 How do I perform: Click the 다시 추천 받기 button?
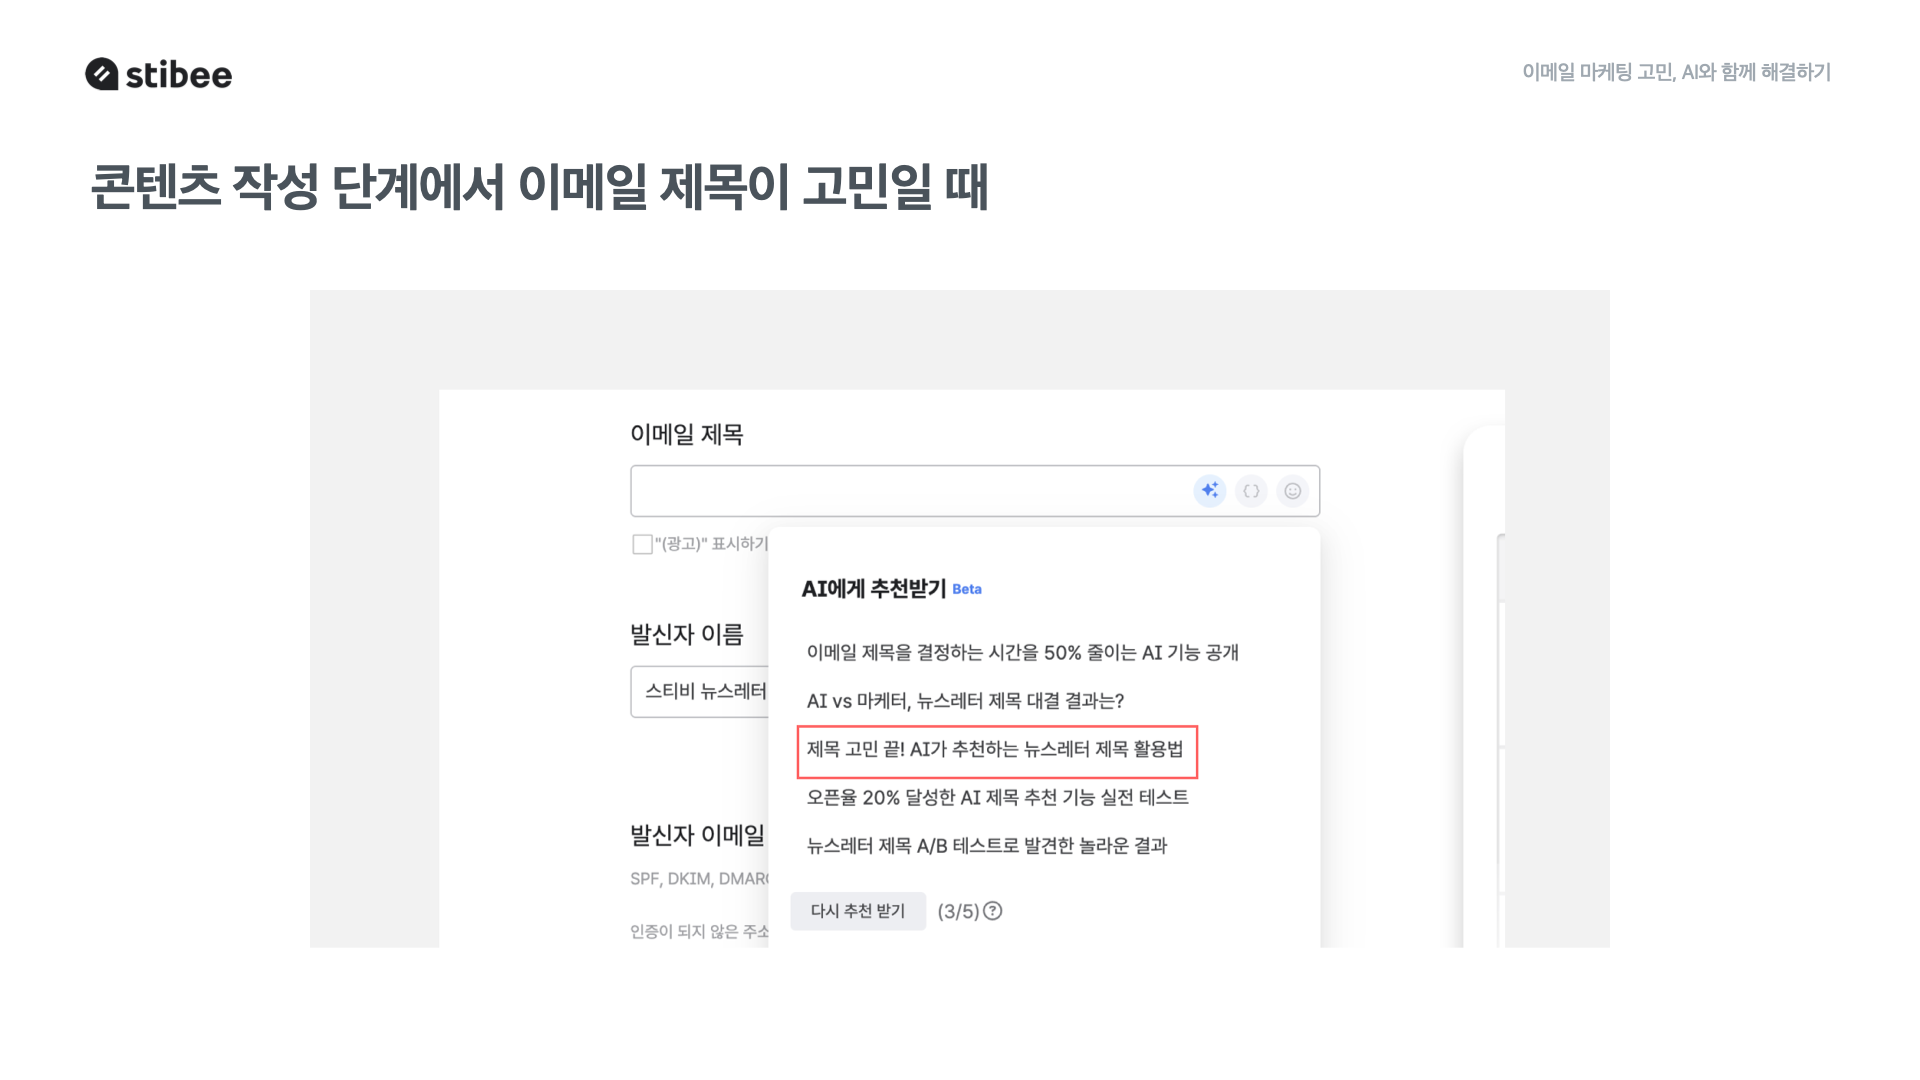point(858,911)
